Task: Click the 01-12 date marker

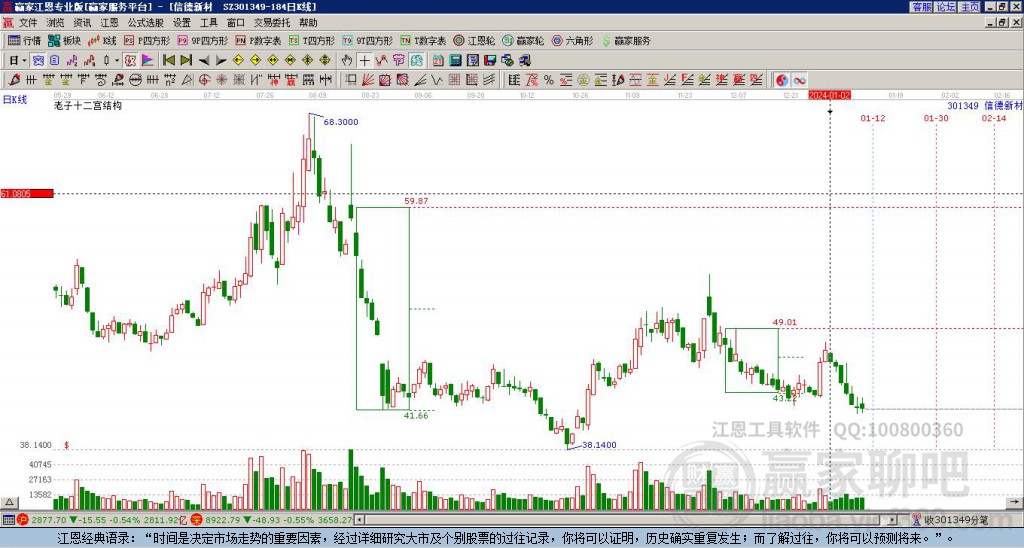Action: click(x=872, y=118)
